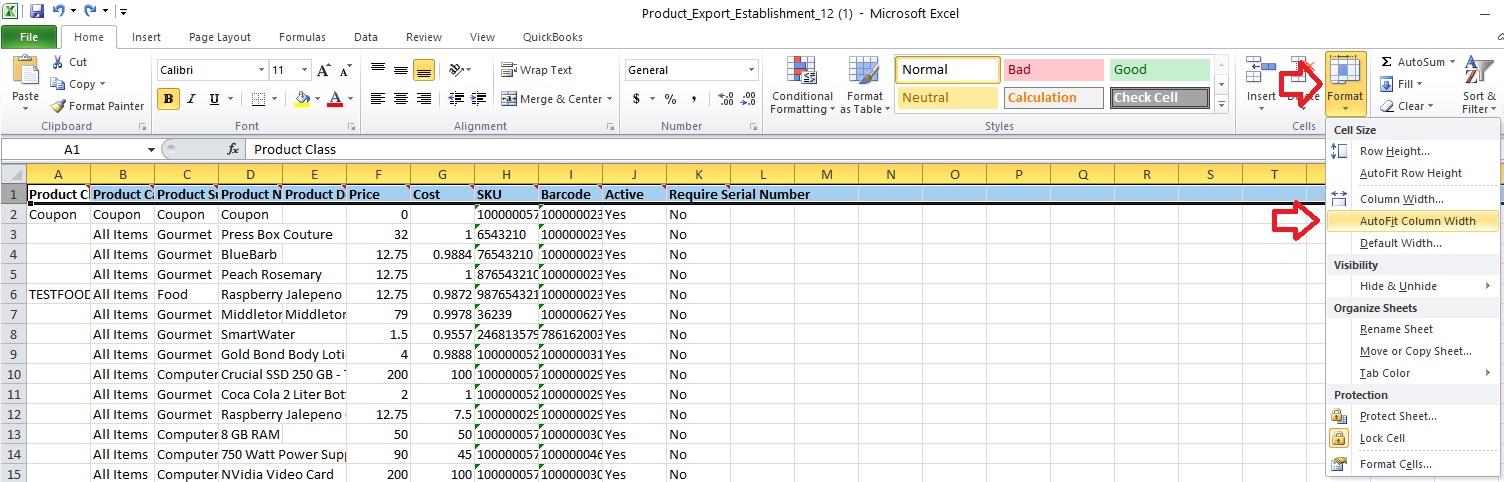
Task: Apply italic formatting
Action: click(192, 99)
